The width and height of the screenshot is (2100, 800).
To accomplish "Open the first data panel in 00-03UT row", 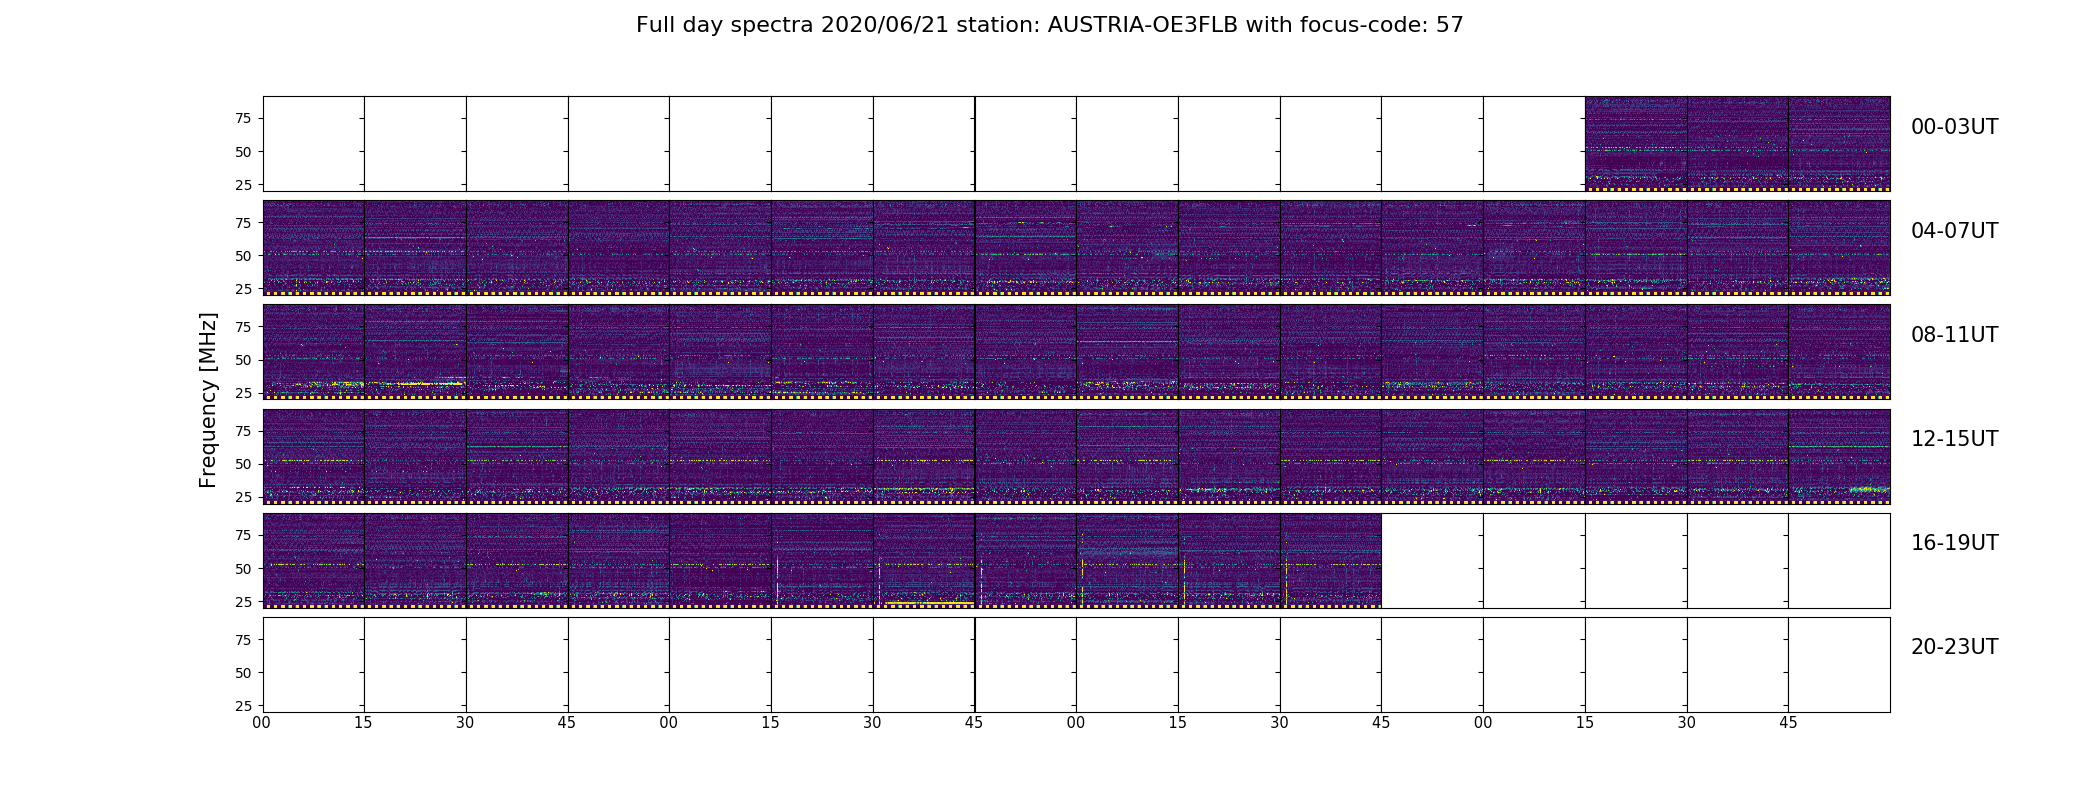I will pos(1635,143).
